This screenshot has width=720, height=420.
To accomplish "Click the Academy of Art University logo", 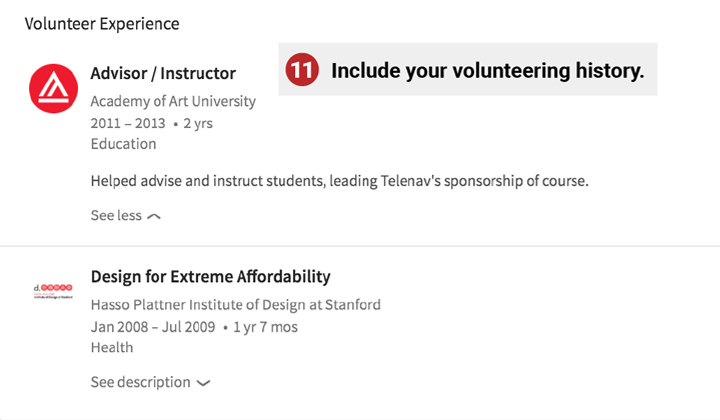I will click(x=53, y=89).
